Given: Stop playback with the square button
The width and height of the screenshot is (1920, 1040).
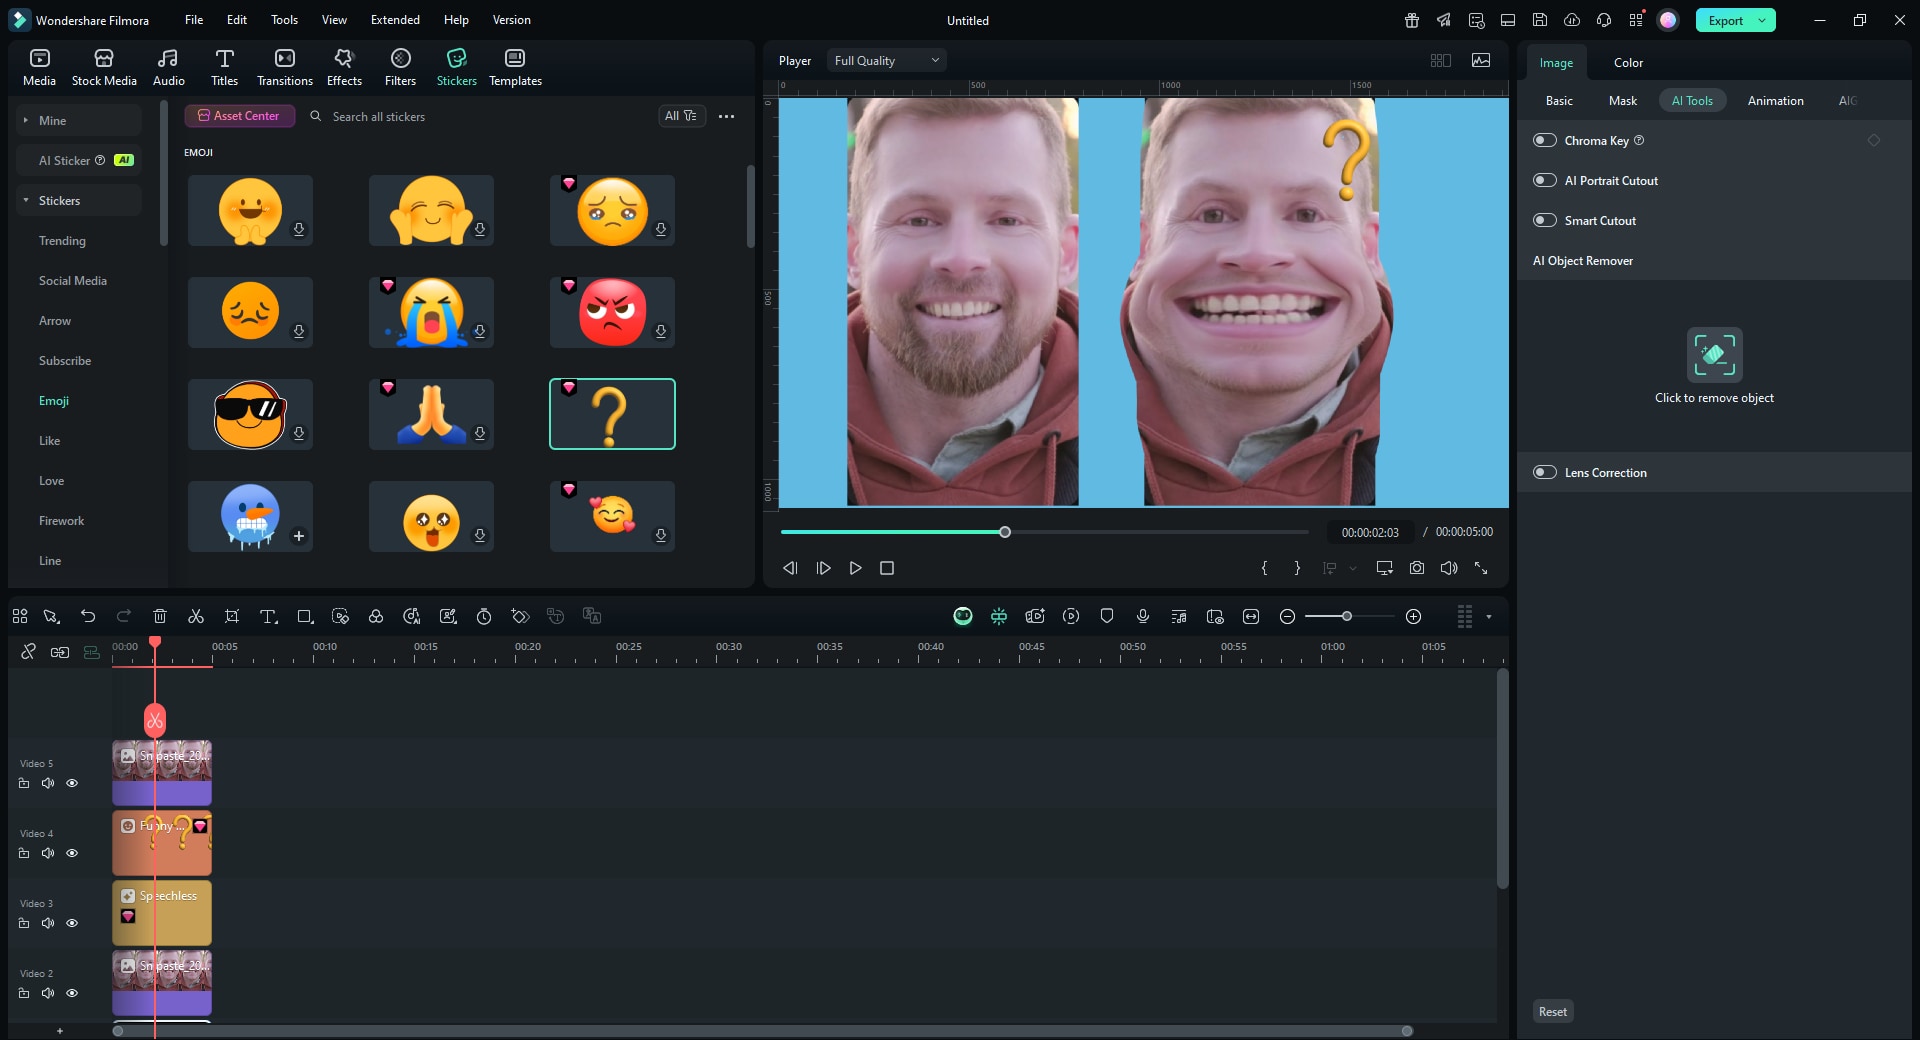Looking at the screenshot, I should [886, 568].
